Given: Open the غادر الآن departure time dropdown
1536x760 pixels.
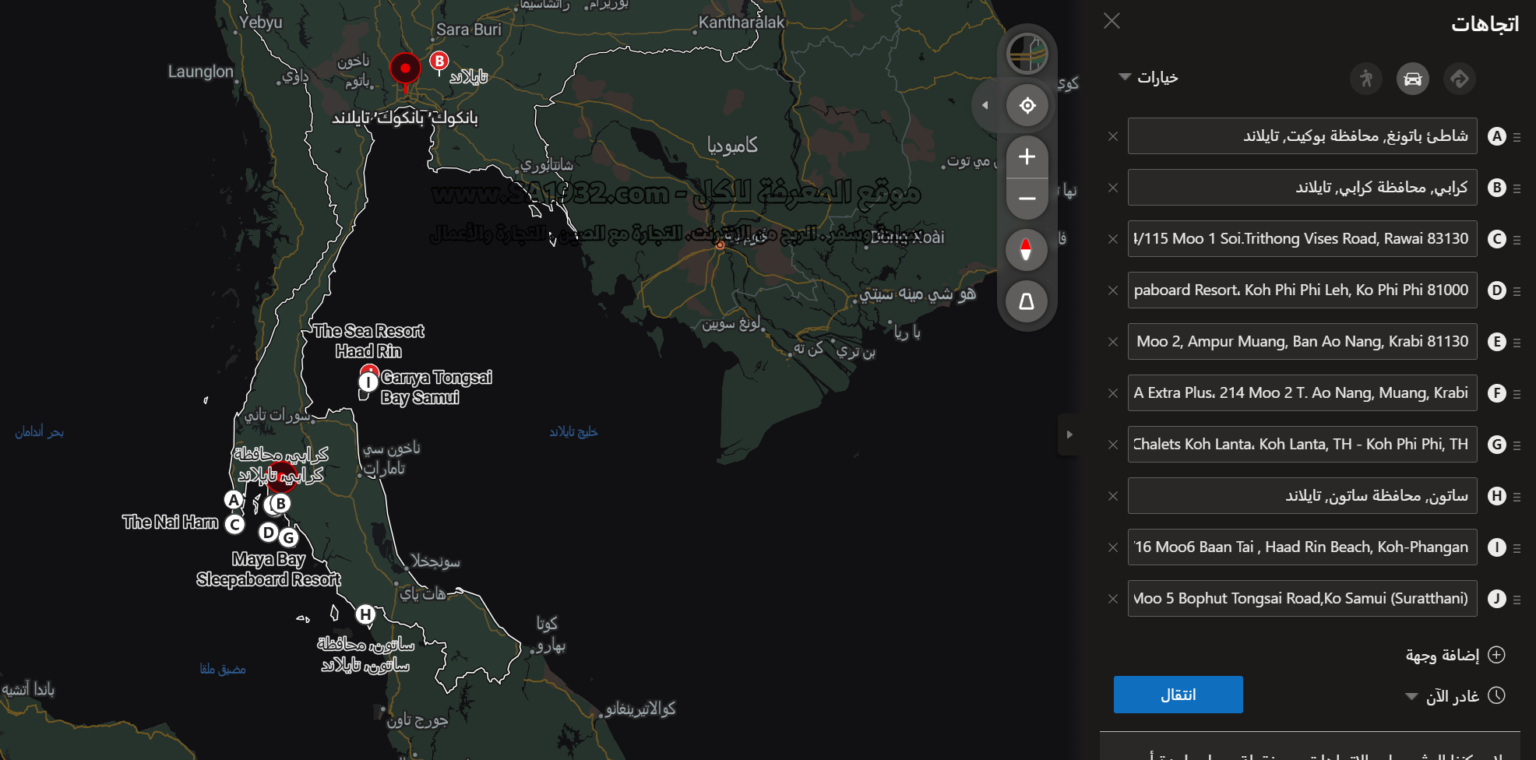Looking at the screenshot, I should click(x=1456, y=696).
